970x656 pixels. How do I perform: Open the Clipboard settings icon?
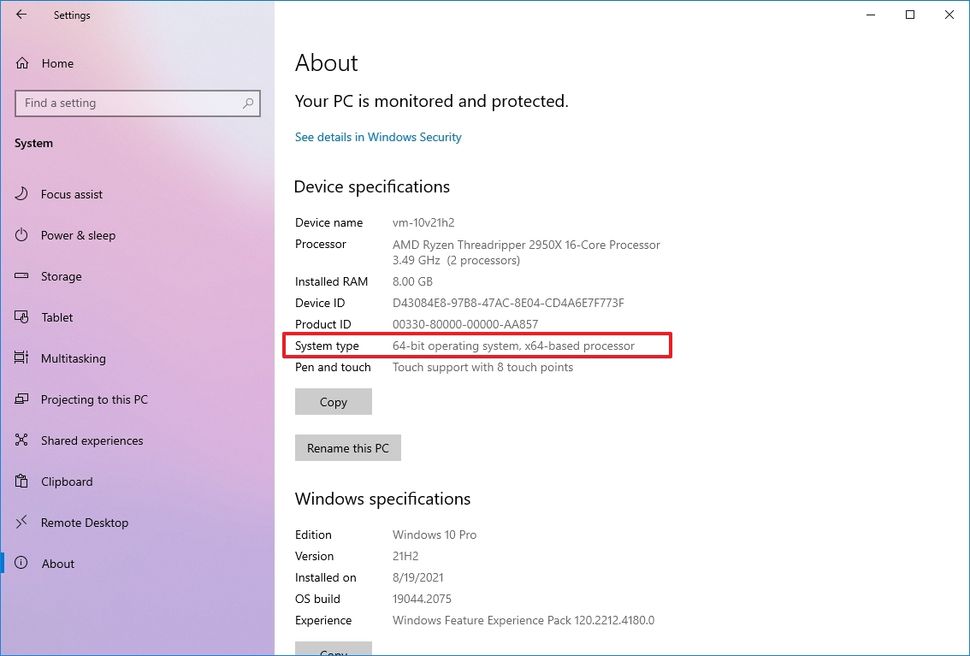tap(22, 481)
